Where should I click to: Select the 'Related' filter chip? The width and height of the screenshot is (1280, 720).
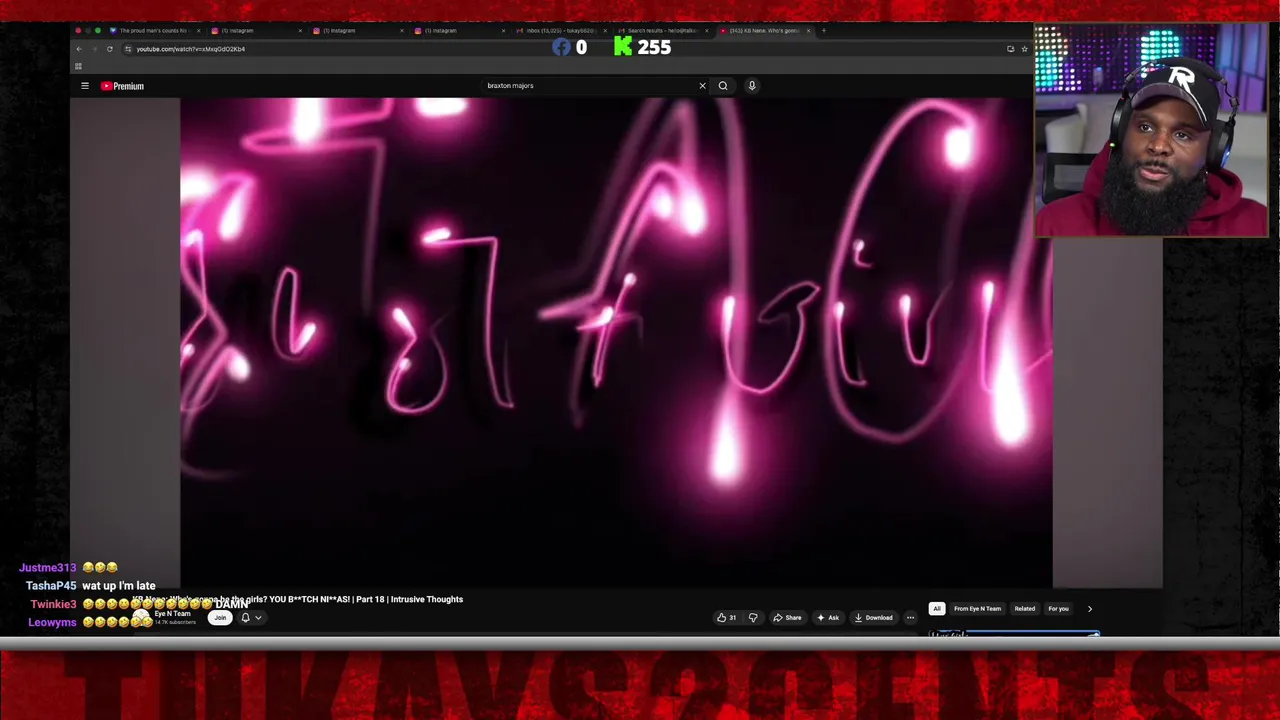point(1025,608)
